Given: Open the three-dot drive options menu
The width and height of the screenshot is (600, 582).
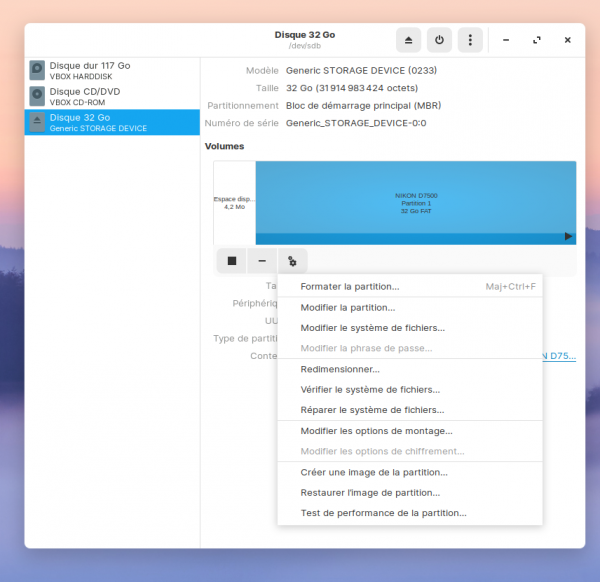Looking at the screenshot, I should click(470, 40).
